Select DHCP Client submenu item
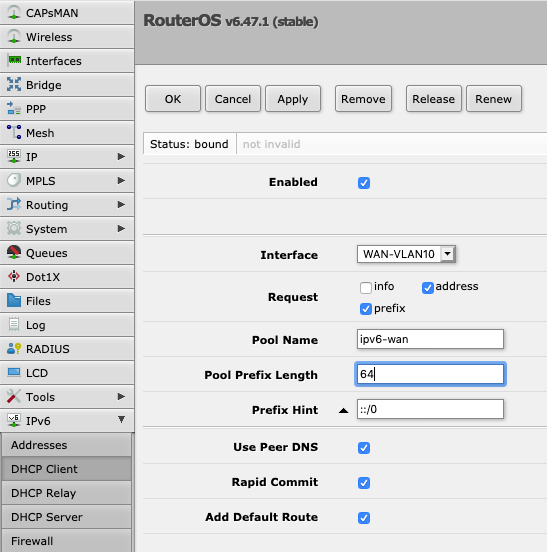 point(67,469)
